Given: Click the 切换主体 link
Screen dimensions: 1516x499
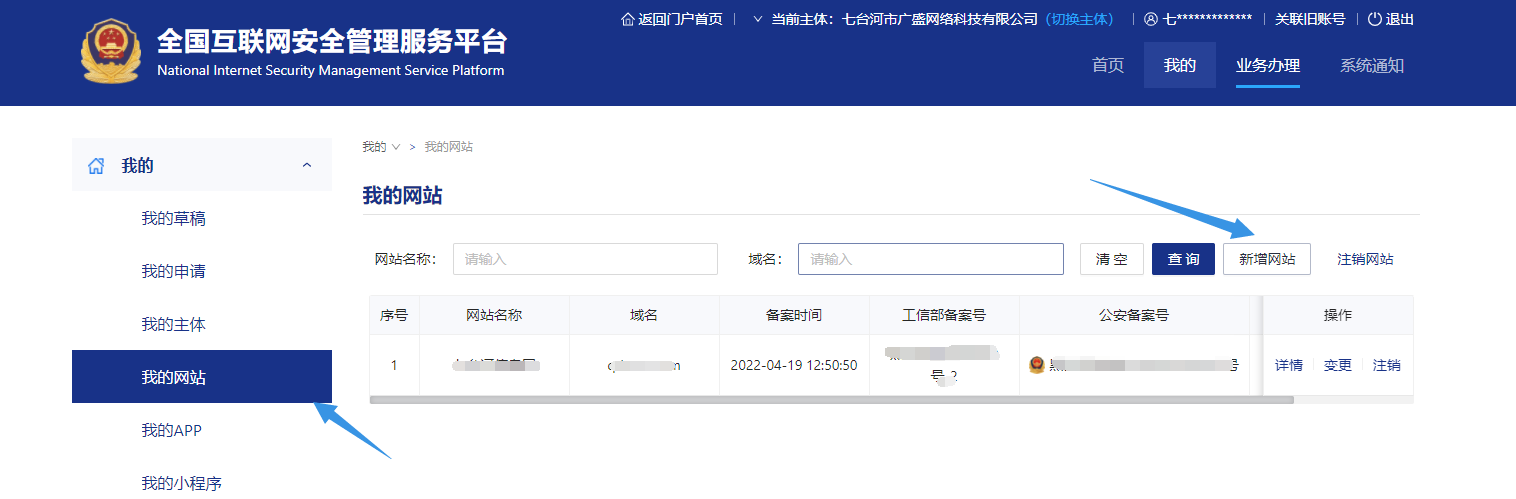Looking at the screenshot, I should tap(1080, 19).
